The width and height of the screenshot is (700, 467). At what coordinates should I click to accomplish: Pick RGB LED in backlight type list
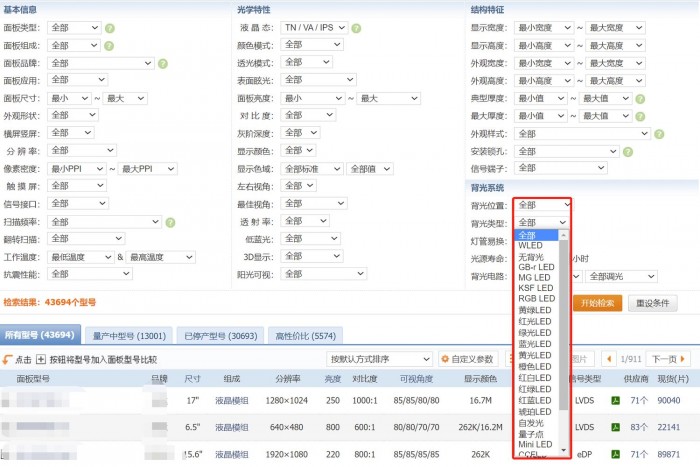click(536, 299)
